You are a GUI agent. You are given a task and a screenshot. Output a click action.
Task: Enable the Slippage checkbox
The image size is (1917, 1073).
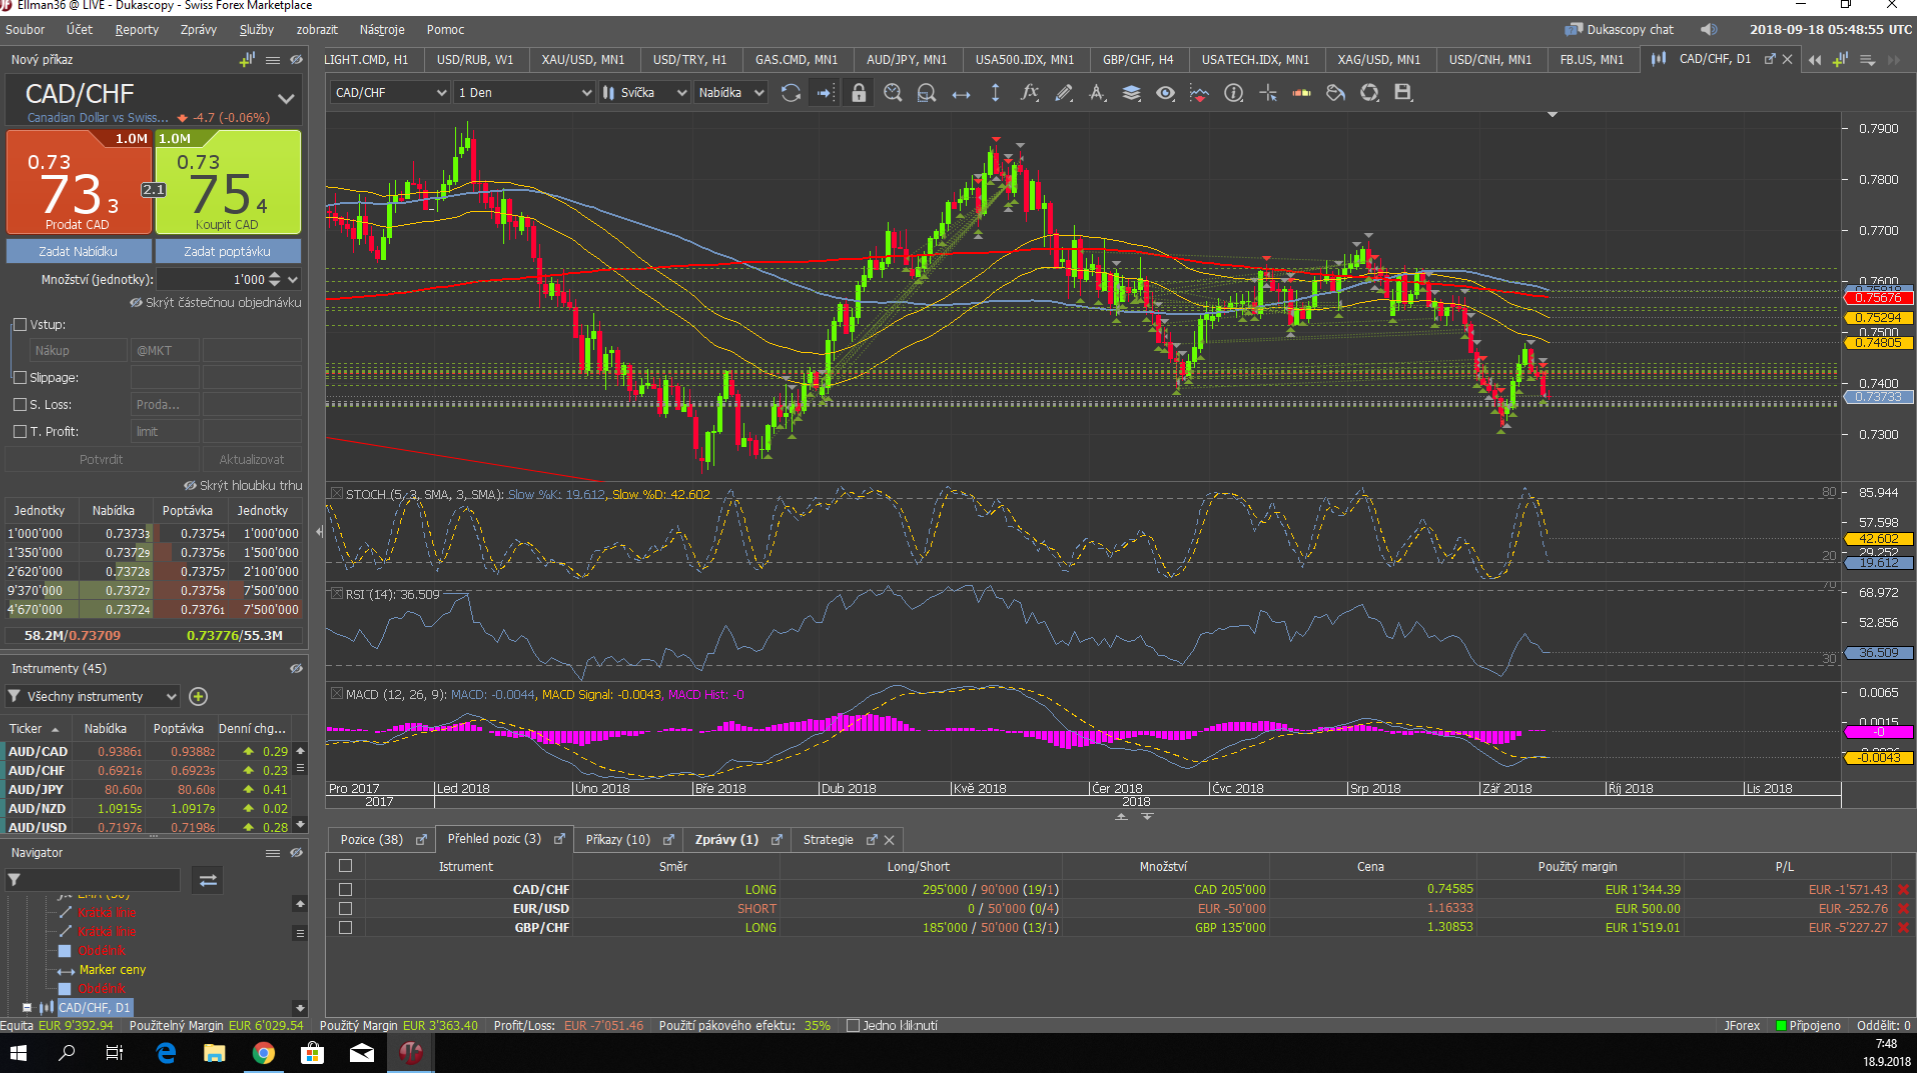(20, 378)
